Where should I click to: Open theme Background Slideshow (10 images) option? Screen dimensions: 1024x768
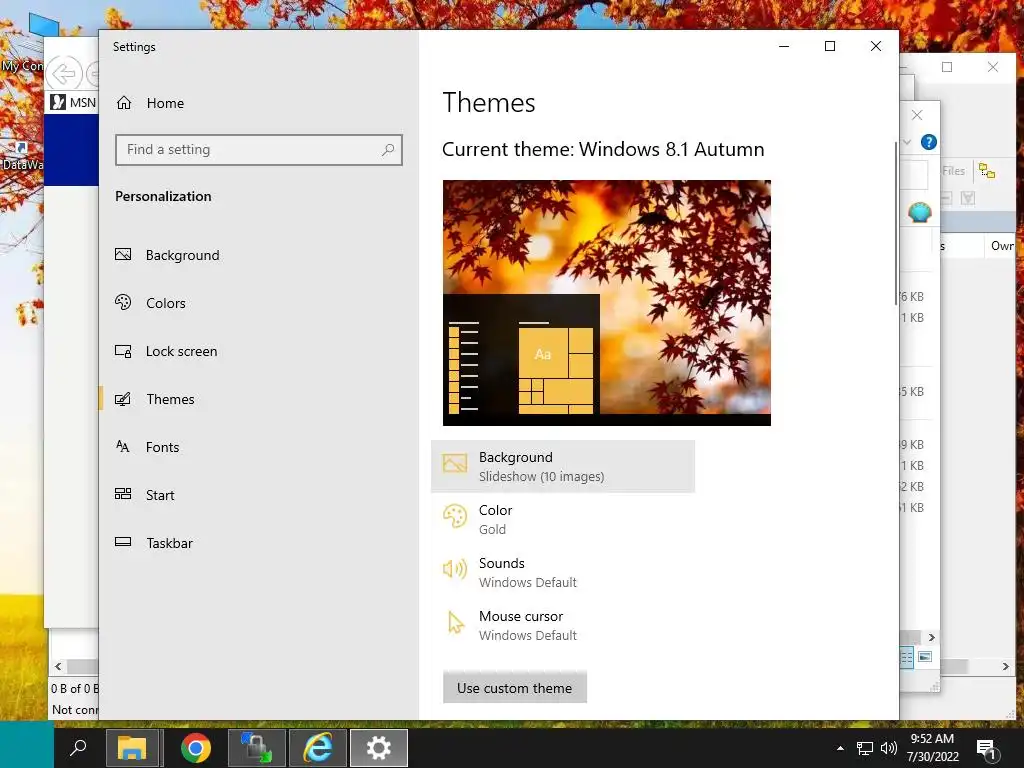[563, 466]
